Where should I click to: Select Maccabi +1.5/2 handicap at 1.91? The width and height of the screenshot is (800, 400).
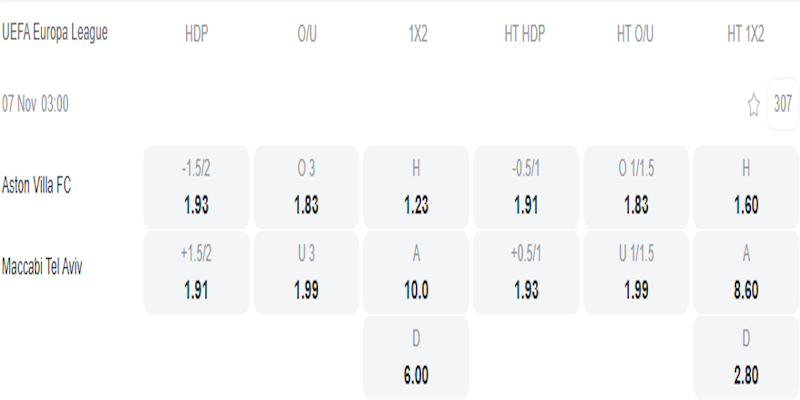tap(197, 272)
